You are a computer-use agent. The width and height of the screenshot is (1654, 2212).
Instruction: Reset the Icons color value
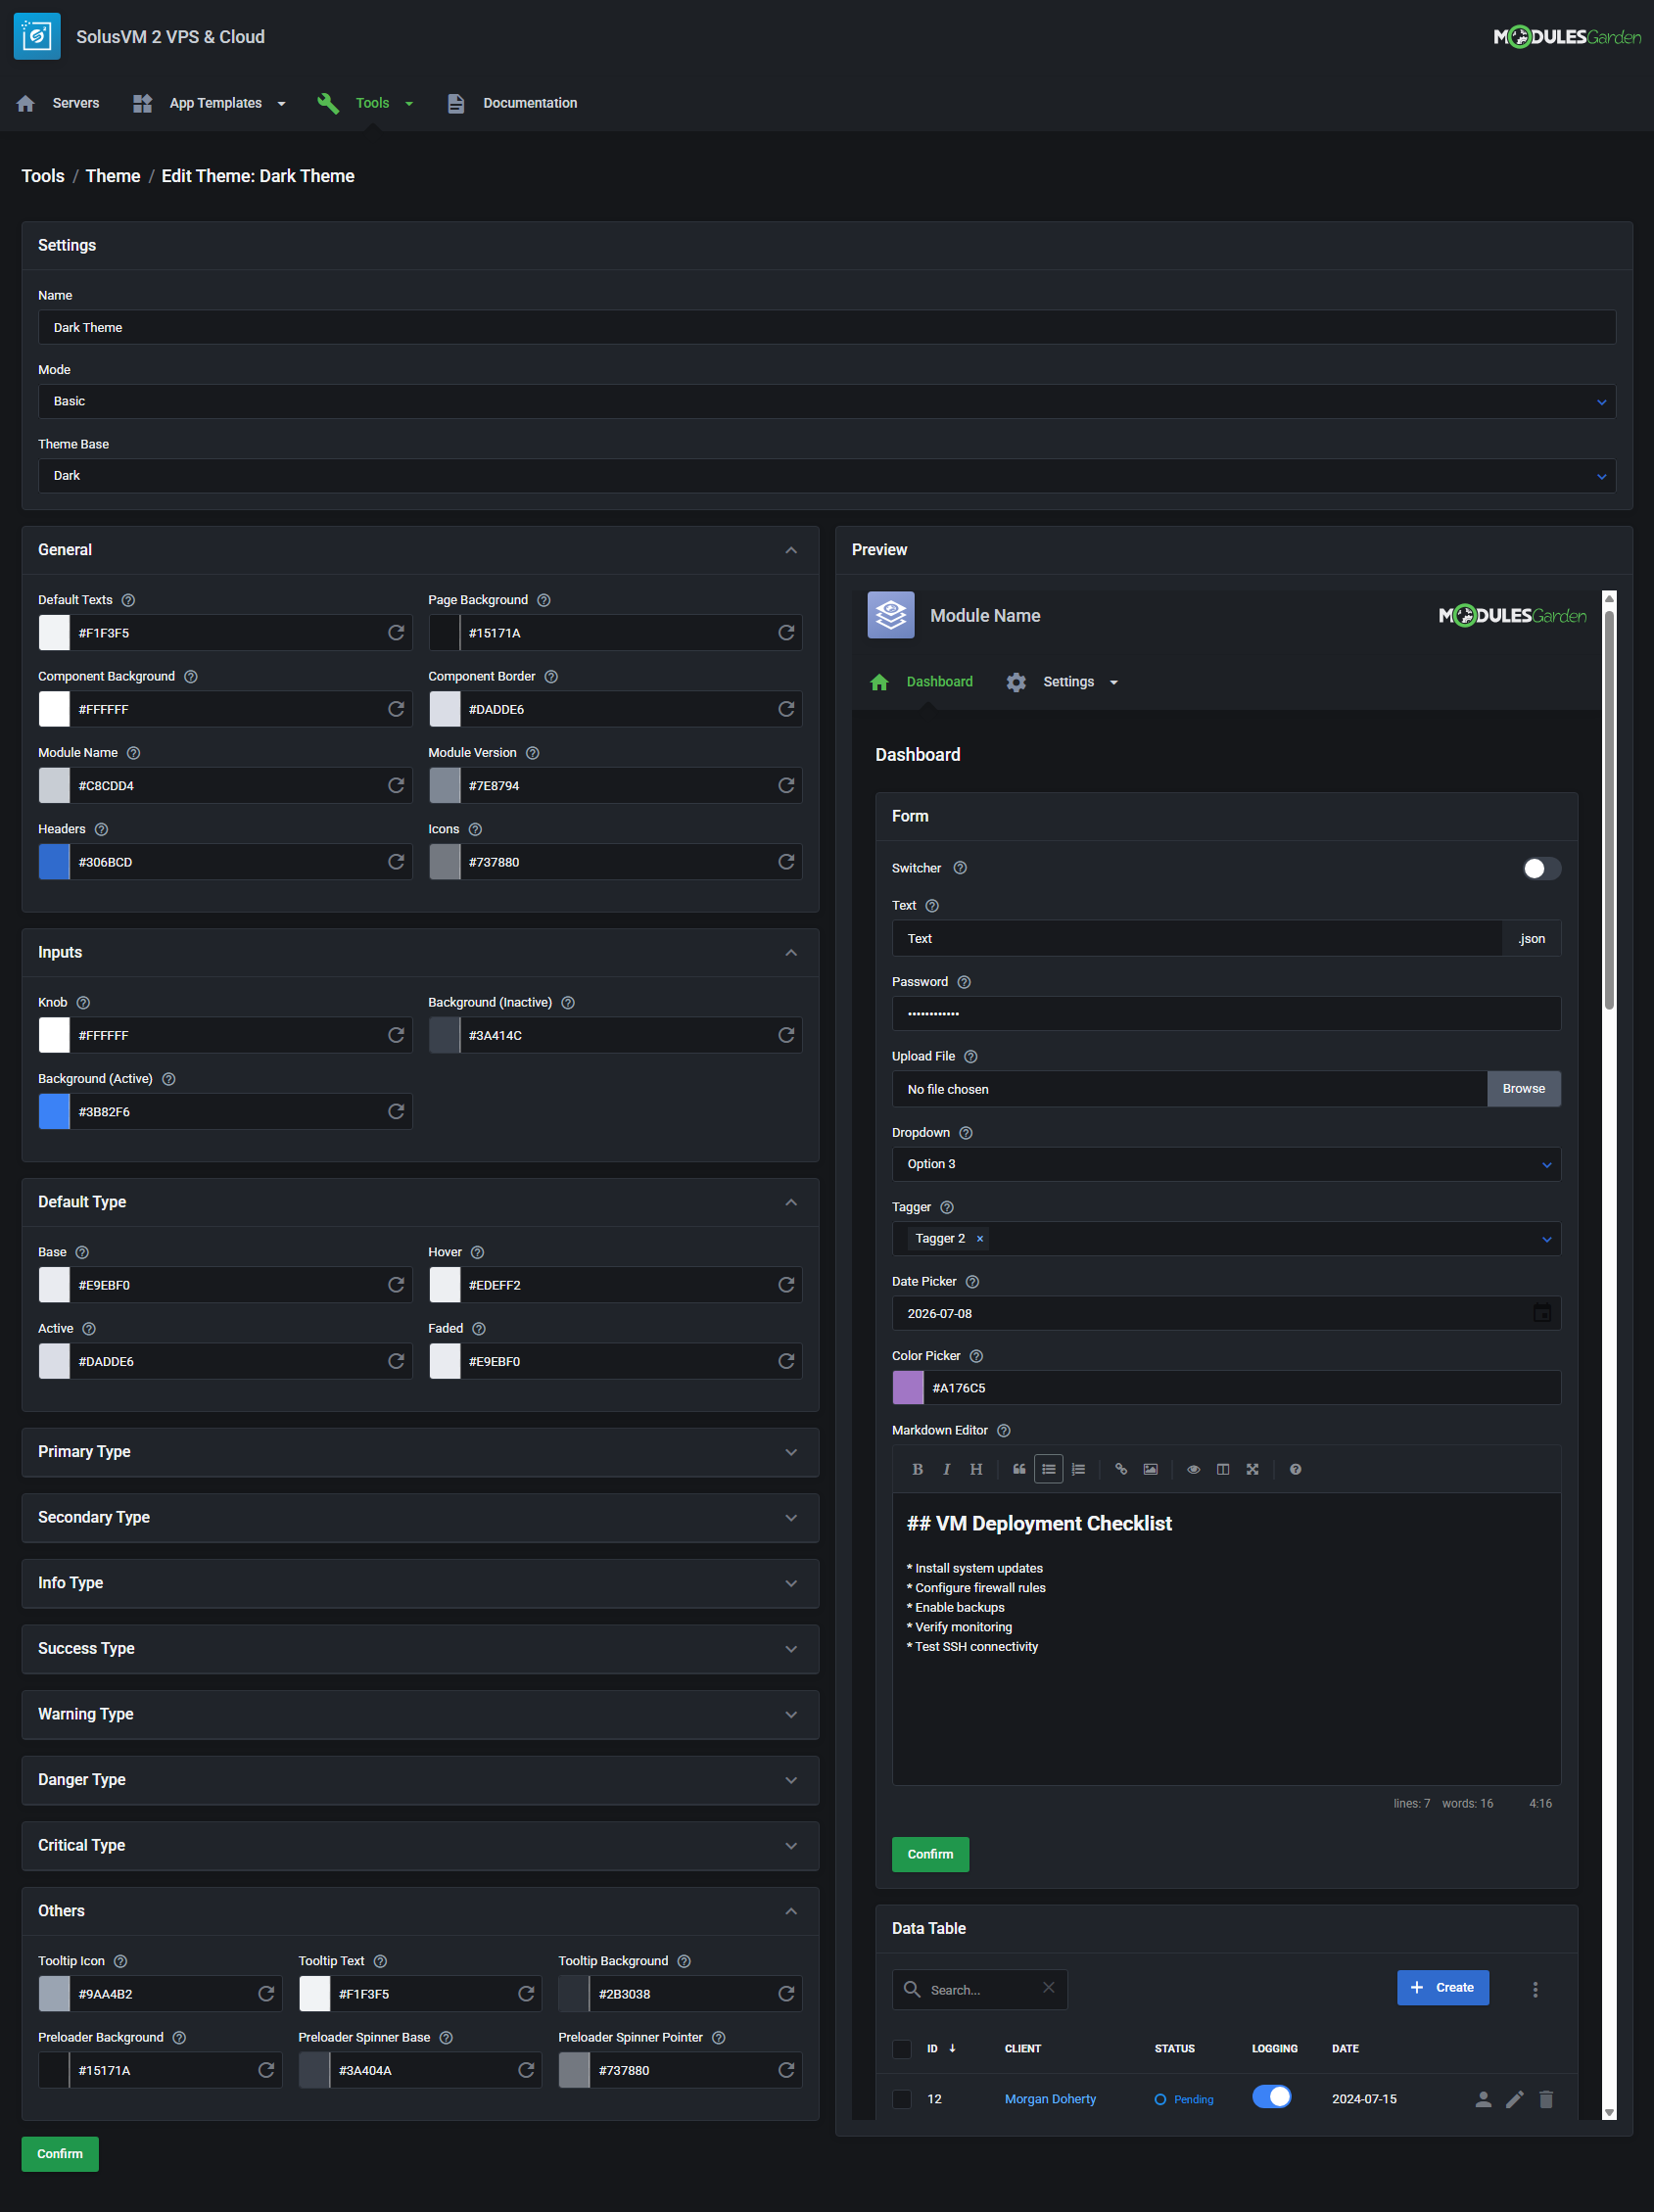click(786, 862)
